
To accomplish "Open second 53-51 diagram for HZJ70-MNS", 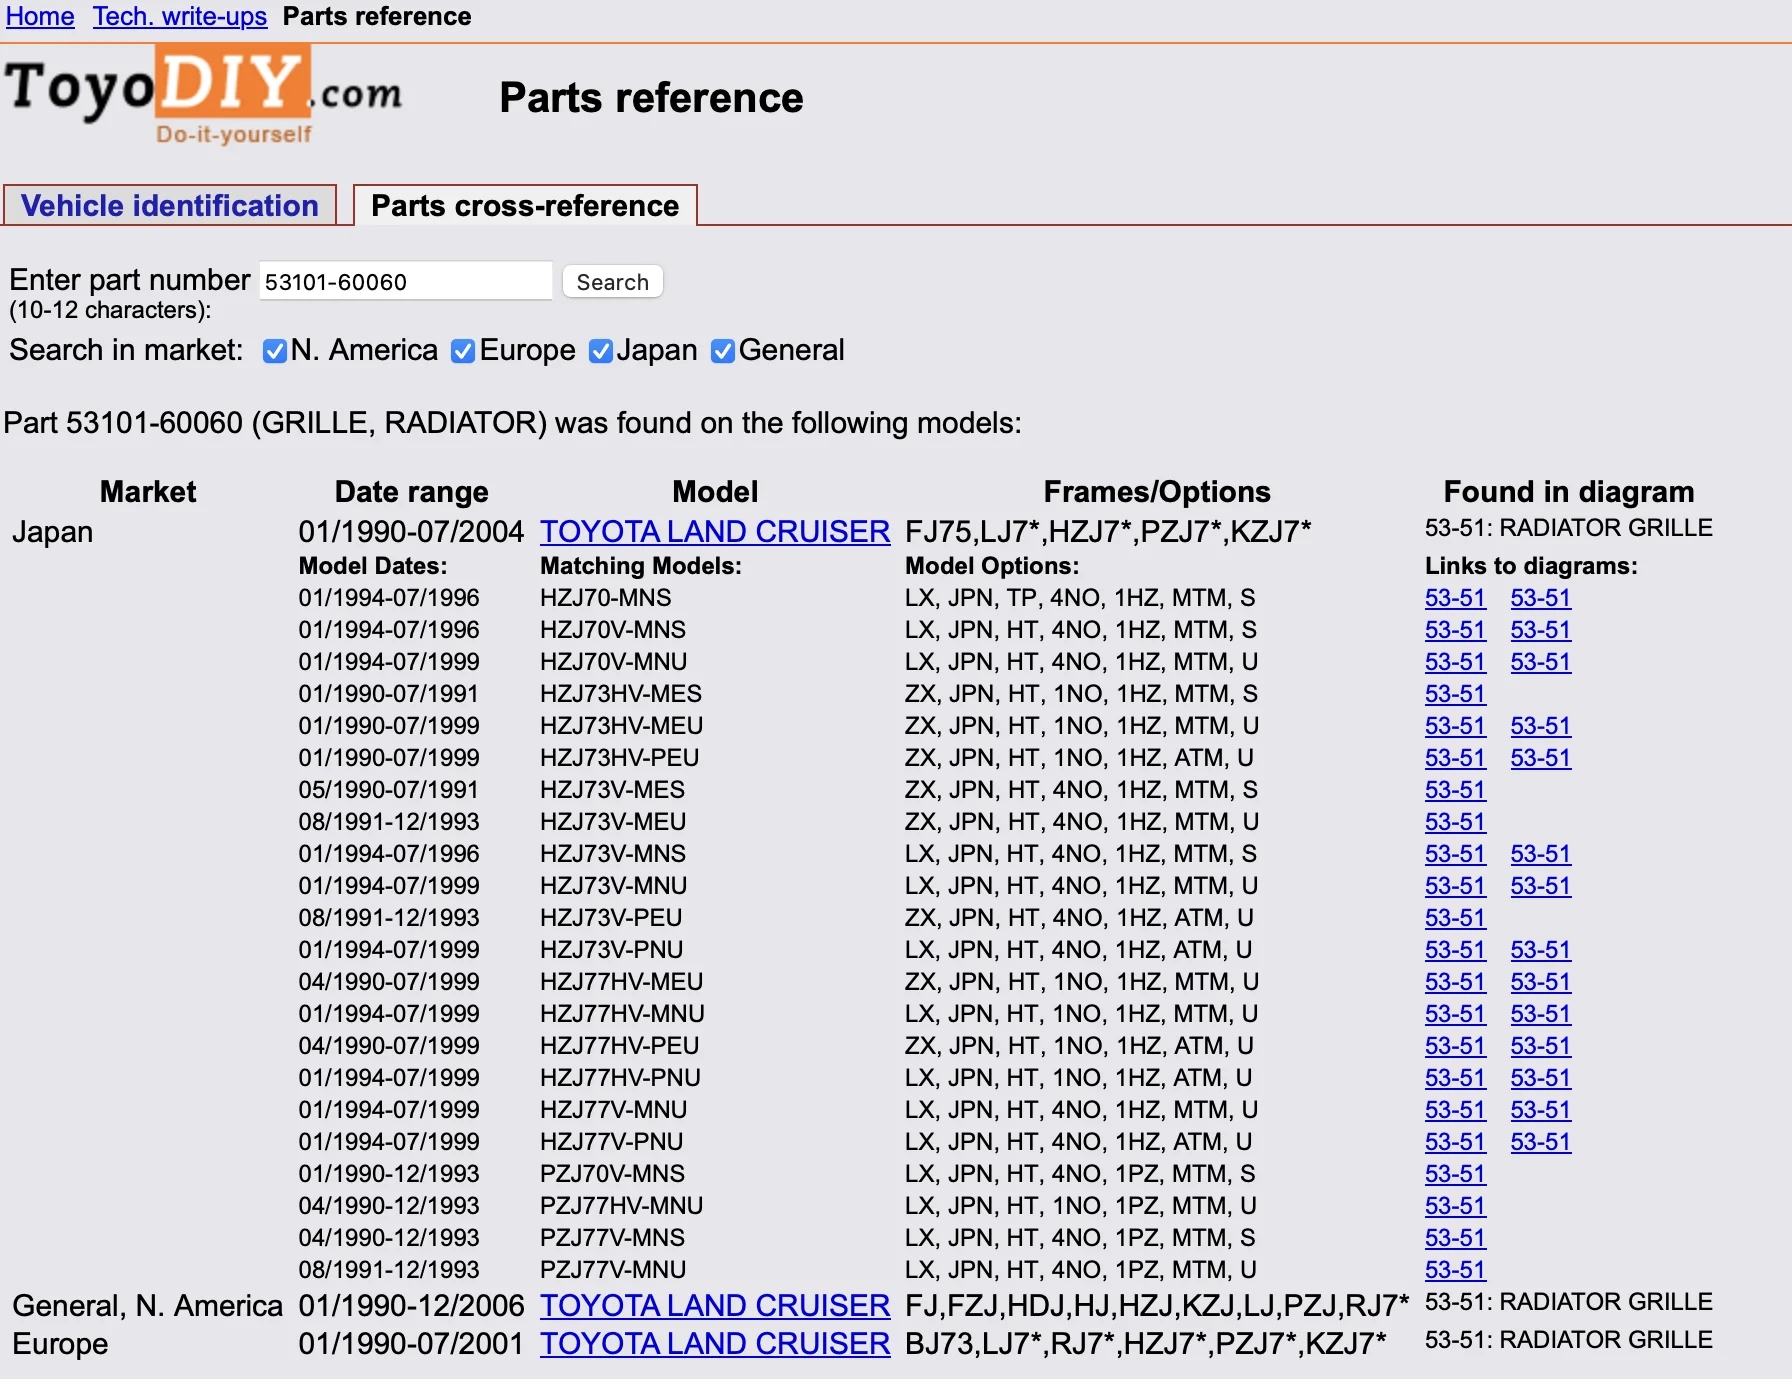I will (x=1541, y=598).
